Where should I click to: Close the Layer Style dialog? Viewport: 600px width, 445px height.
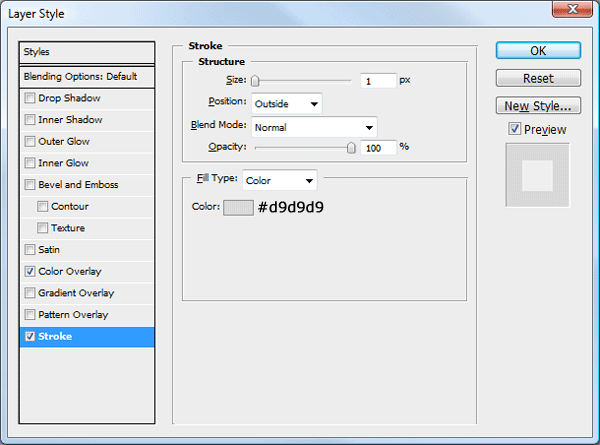(572, 9)
